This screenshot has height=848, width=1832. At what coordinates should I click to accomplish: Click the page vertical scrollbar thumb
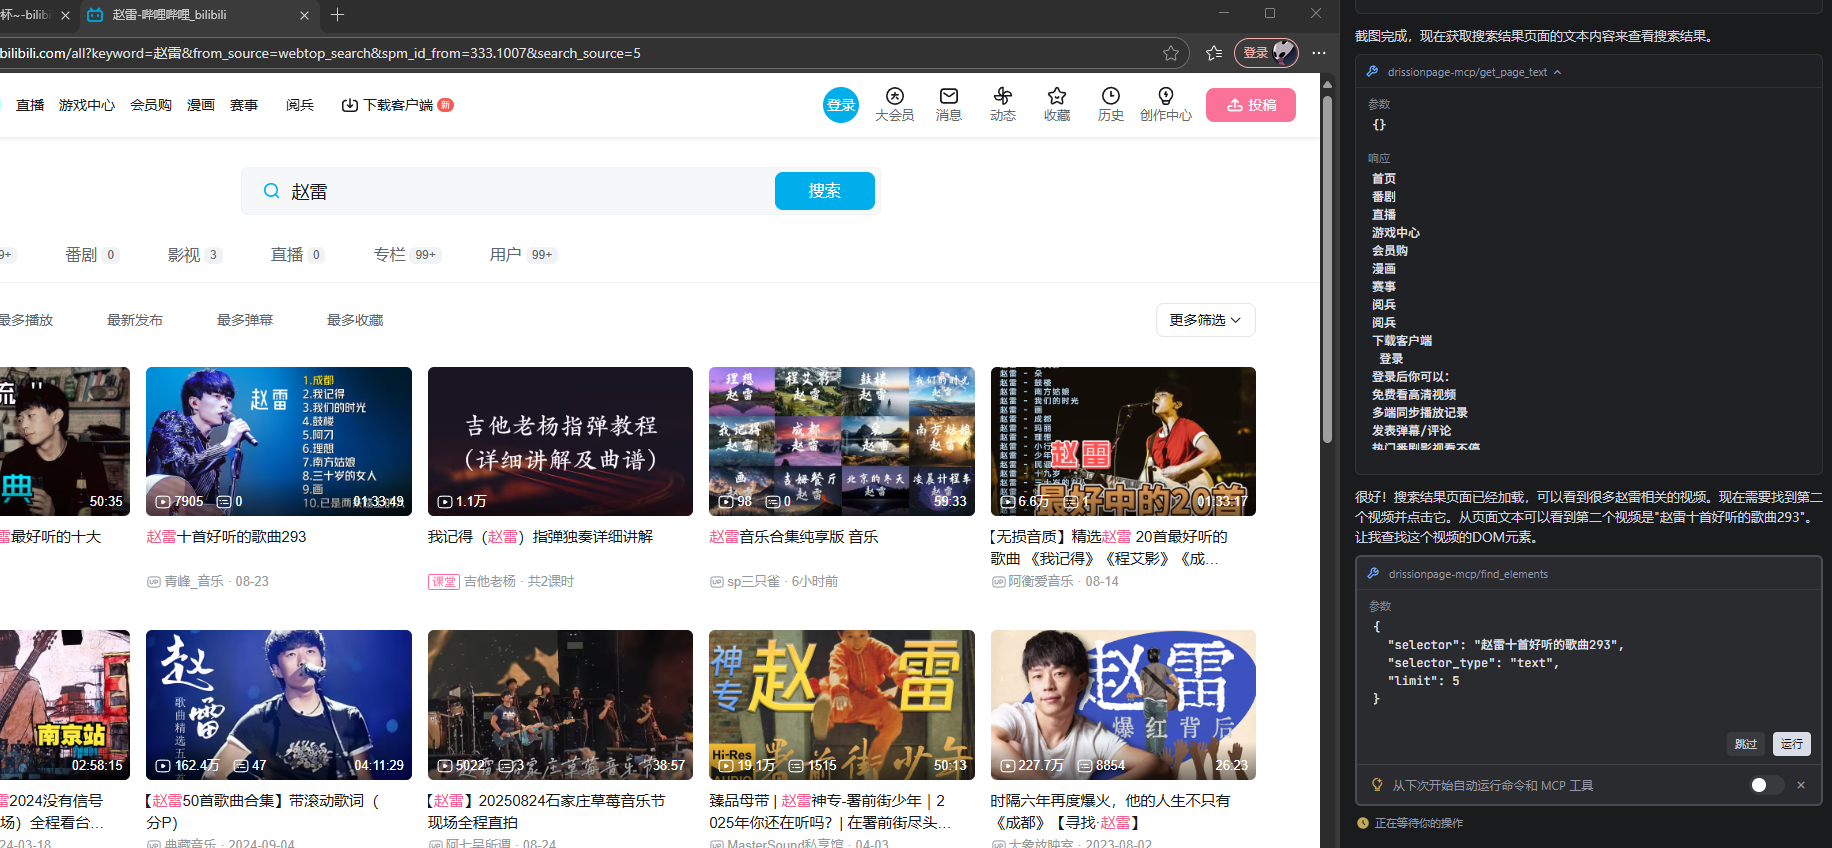pos(1327,268)
